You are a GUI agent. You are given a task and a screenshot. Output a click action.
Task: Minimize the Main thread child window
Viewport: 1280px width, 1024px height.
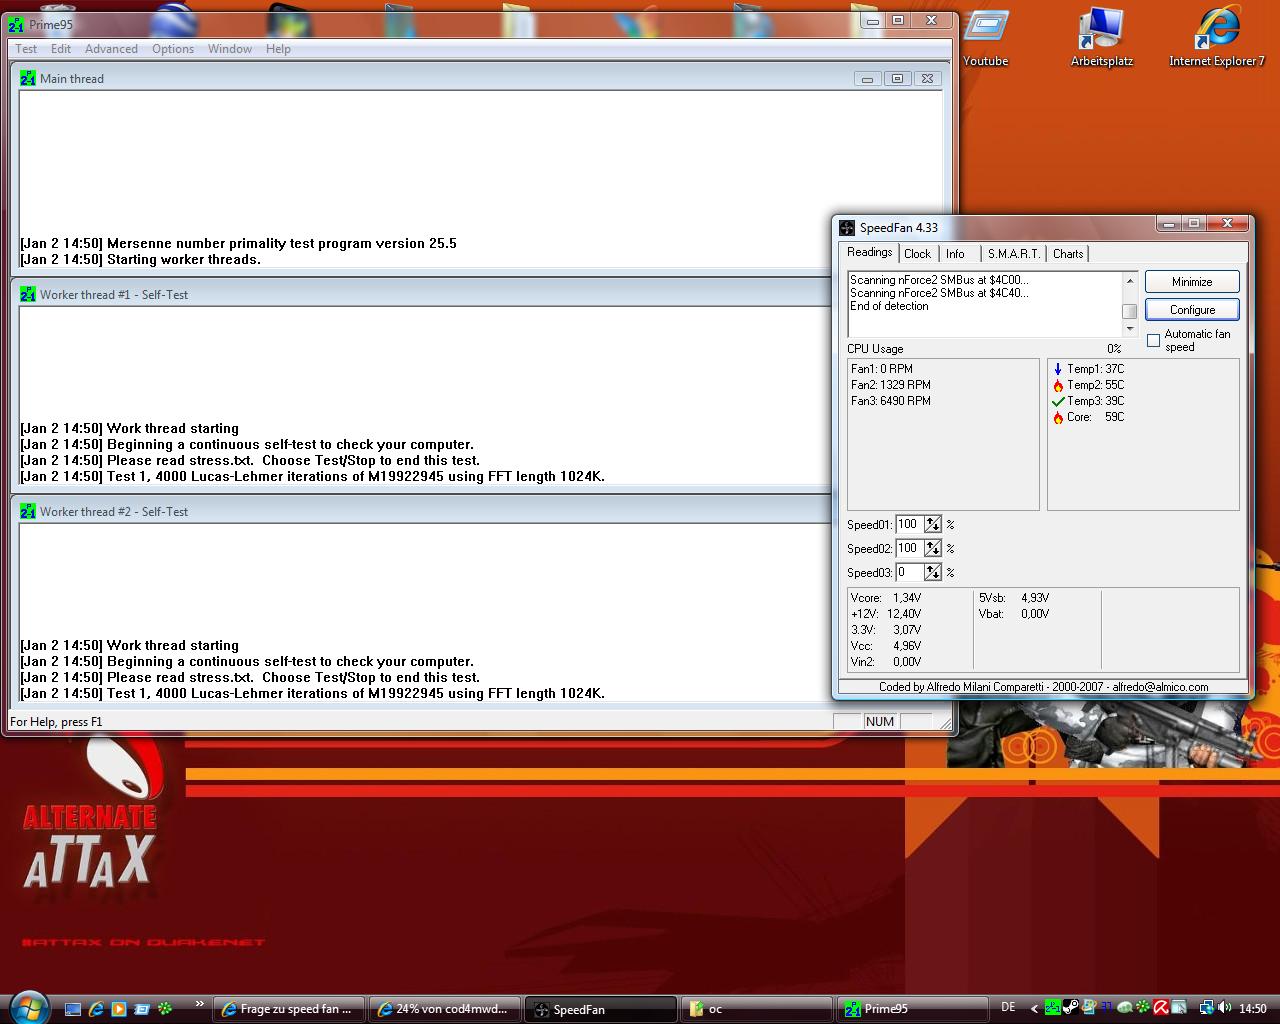tap(867, 79)
